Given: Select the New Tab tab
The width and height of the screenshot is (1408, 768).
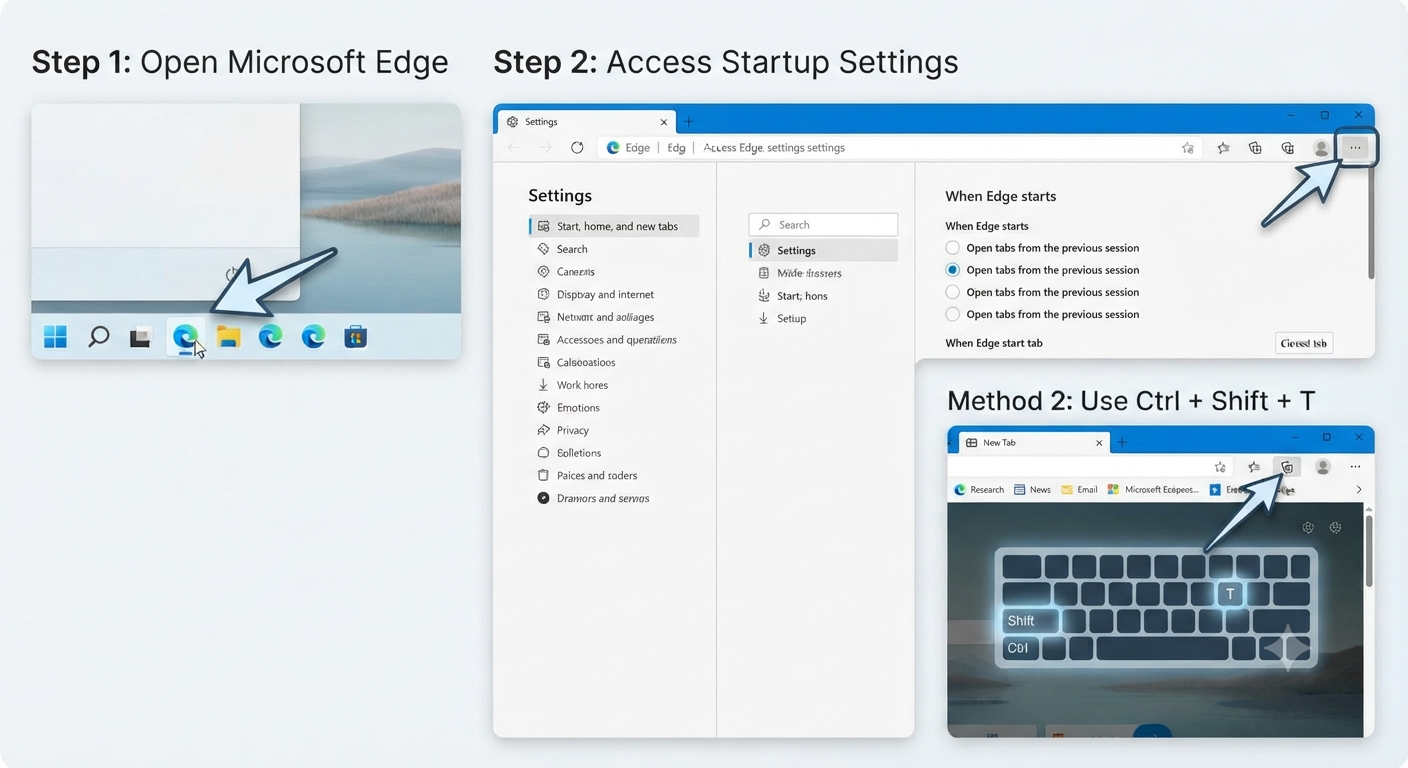Looking at the screenshot, I should pyautogui.click(x=1035, y=442).
